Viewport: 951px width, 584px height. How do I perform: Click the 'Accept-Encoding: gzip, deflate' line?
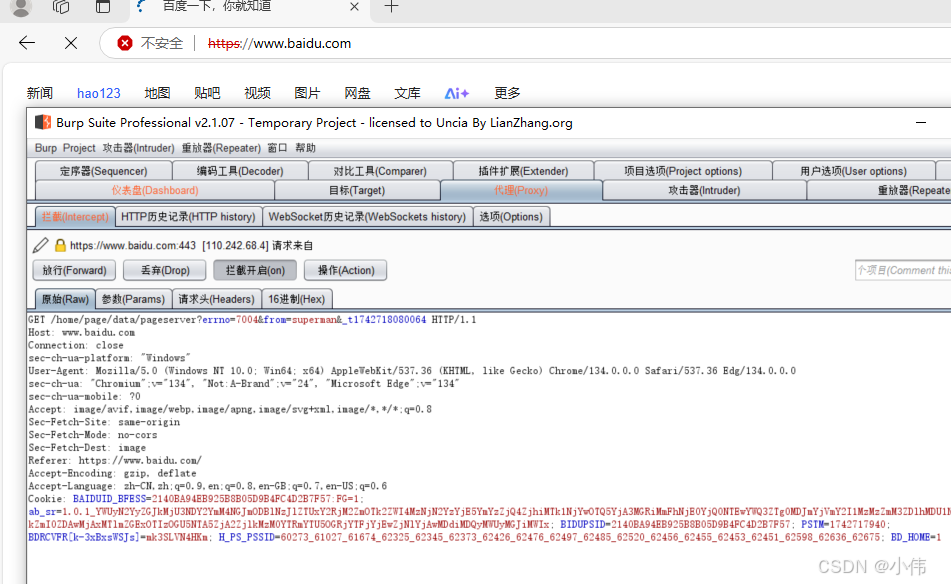112,473
